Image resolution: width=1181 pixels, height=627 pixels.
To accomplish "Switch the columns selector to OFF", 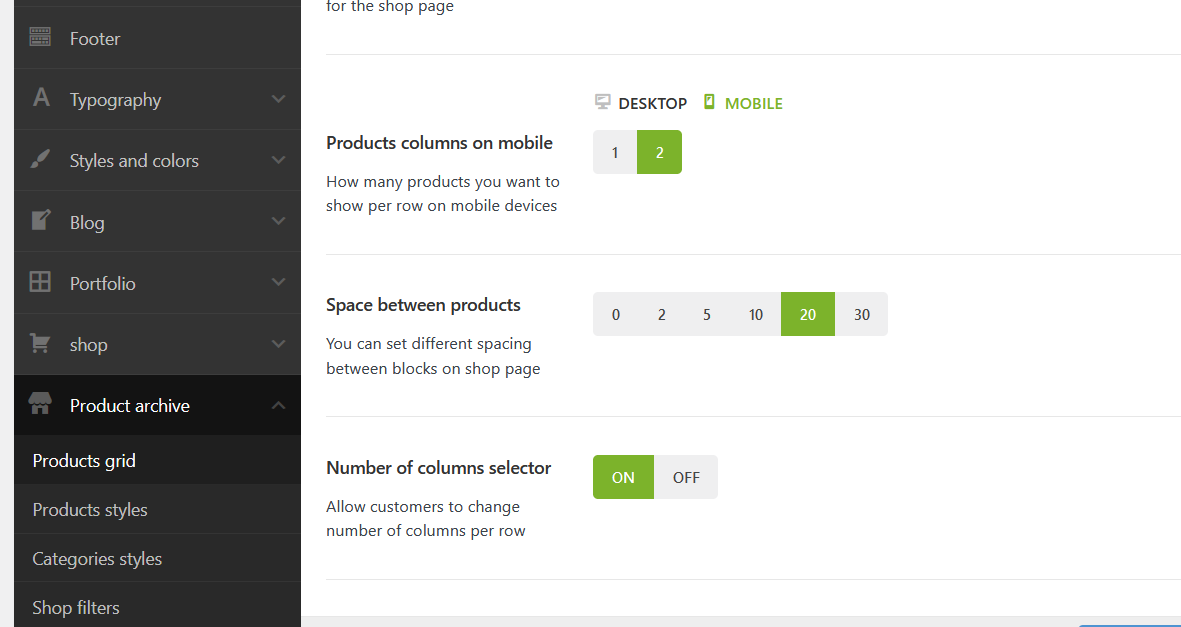I will [686, 477].
